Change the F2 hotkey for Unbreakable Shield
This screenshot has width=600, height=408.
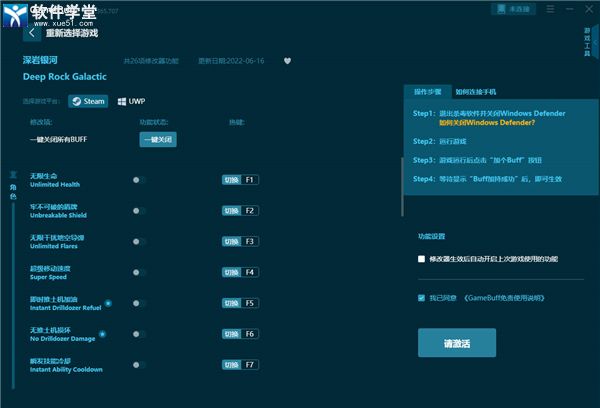click(240, 211)
